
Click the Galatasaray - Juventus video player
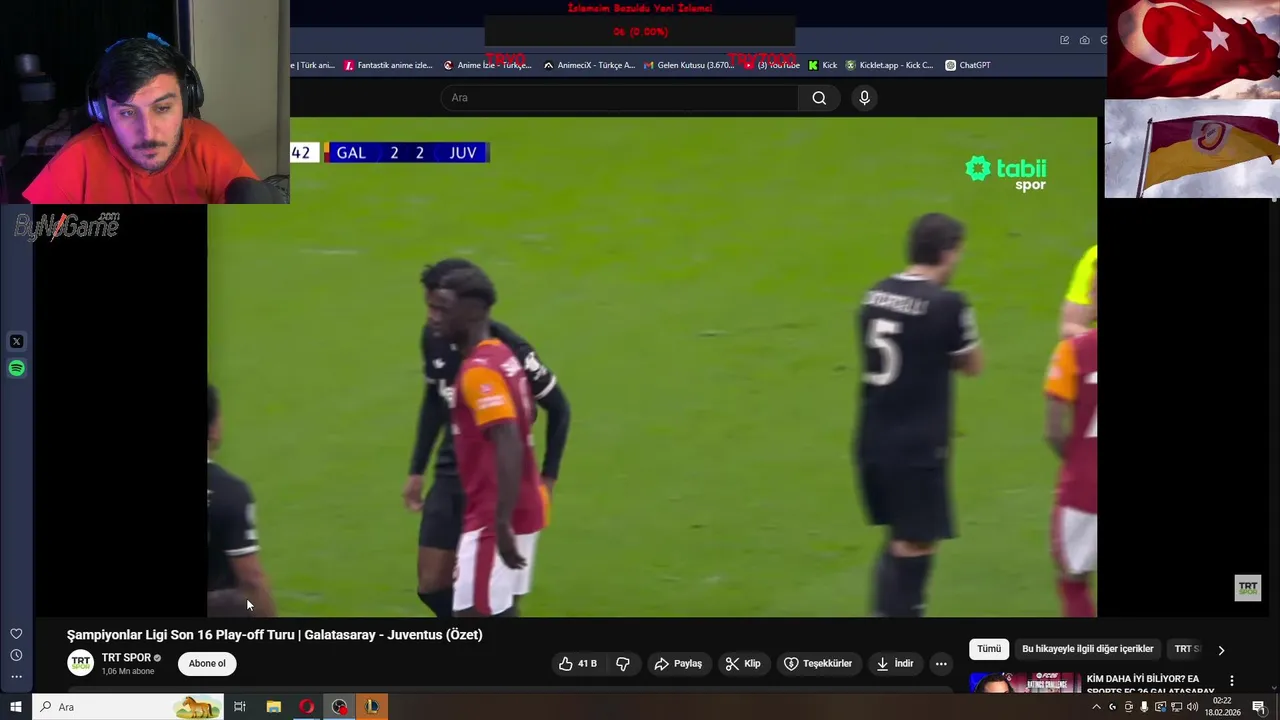point(652,367)
